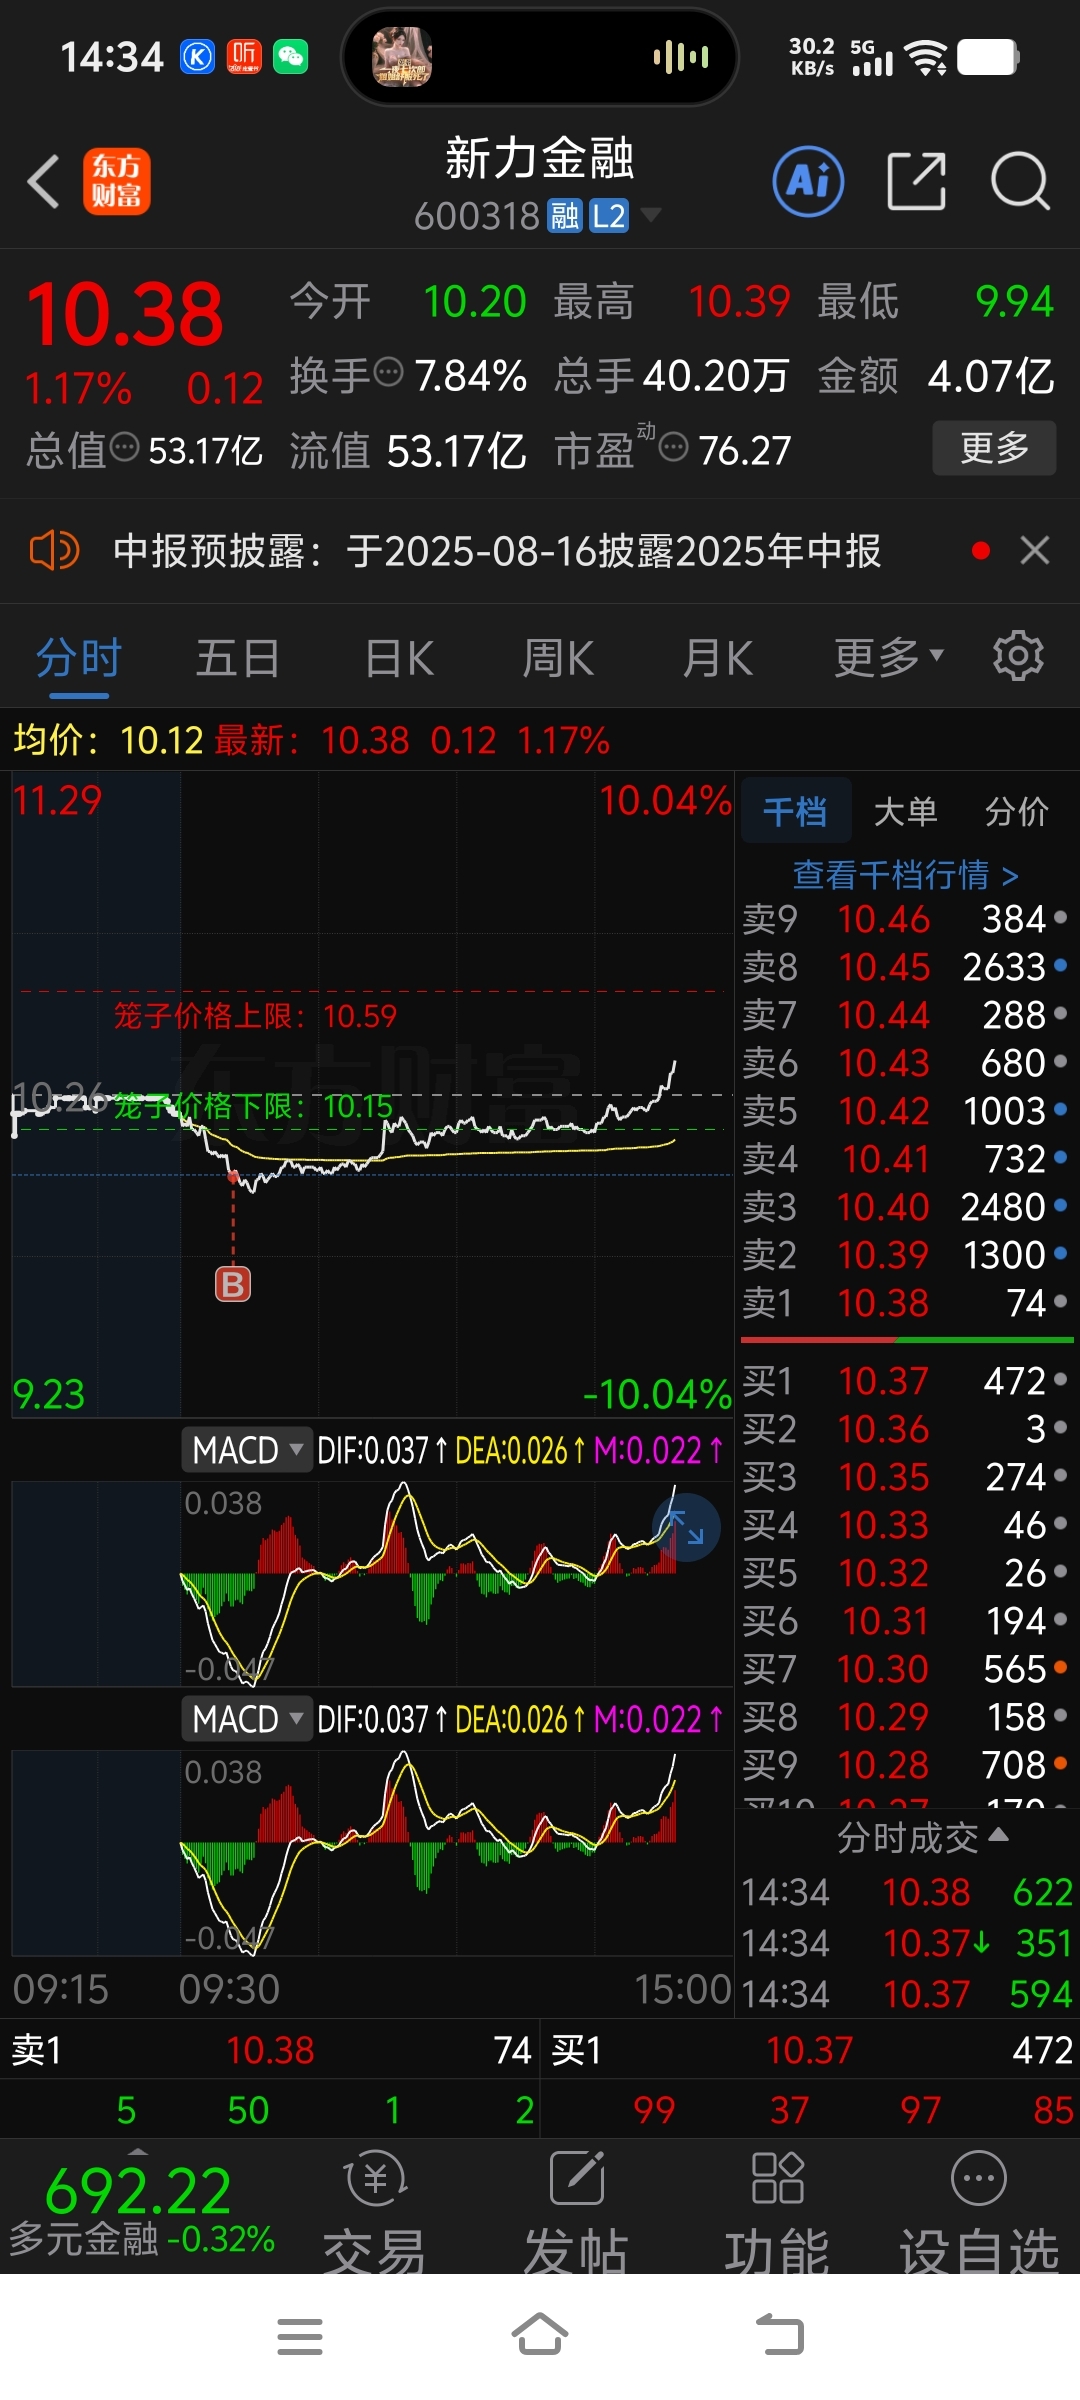Viewport: 1080px width, 2400px height.
Task: Collapse 分时成交 panel arrow
Action: [998, 1834]
